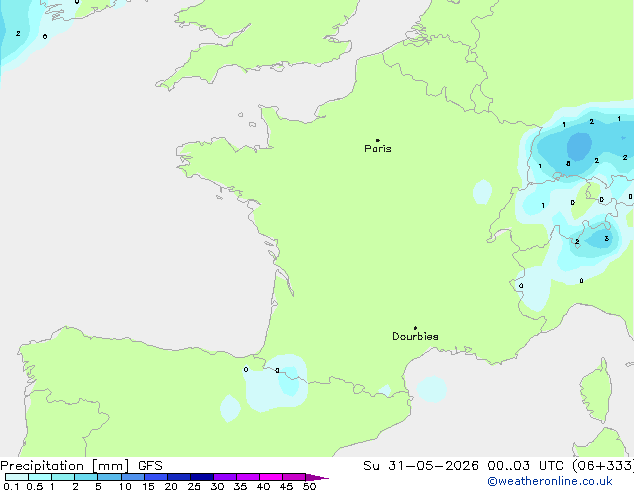Screen dimensions: 634x490
Task: Click the Dourbies location label
Action: [x=415, y=336]
